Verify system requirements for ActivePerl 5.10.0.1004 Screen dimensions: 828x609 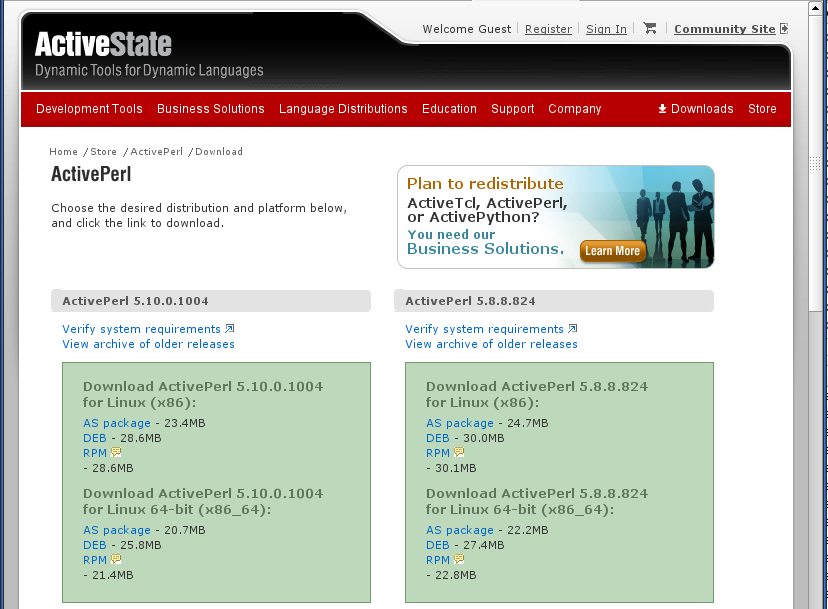(x=142, y=329)
